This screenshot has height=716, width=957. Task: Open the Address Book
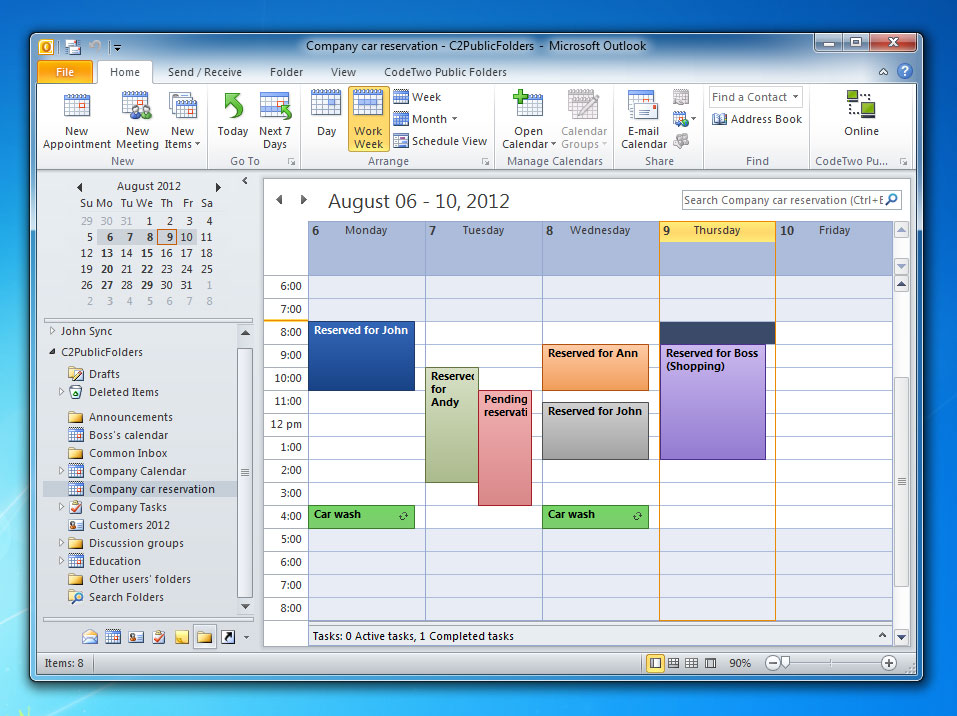[x=757, y=119]
